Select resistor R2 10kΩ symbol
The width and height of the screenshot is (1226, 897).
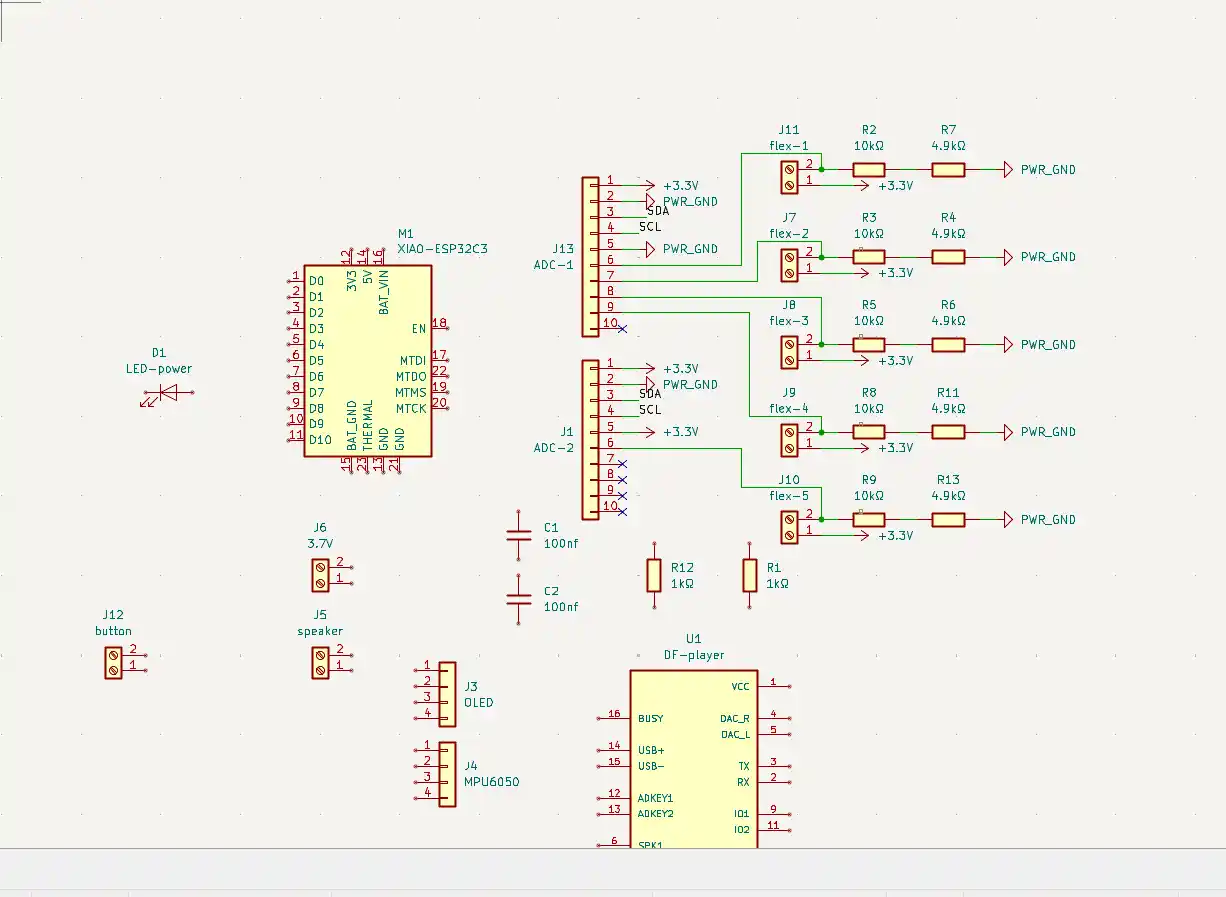coord(869,170)
